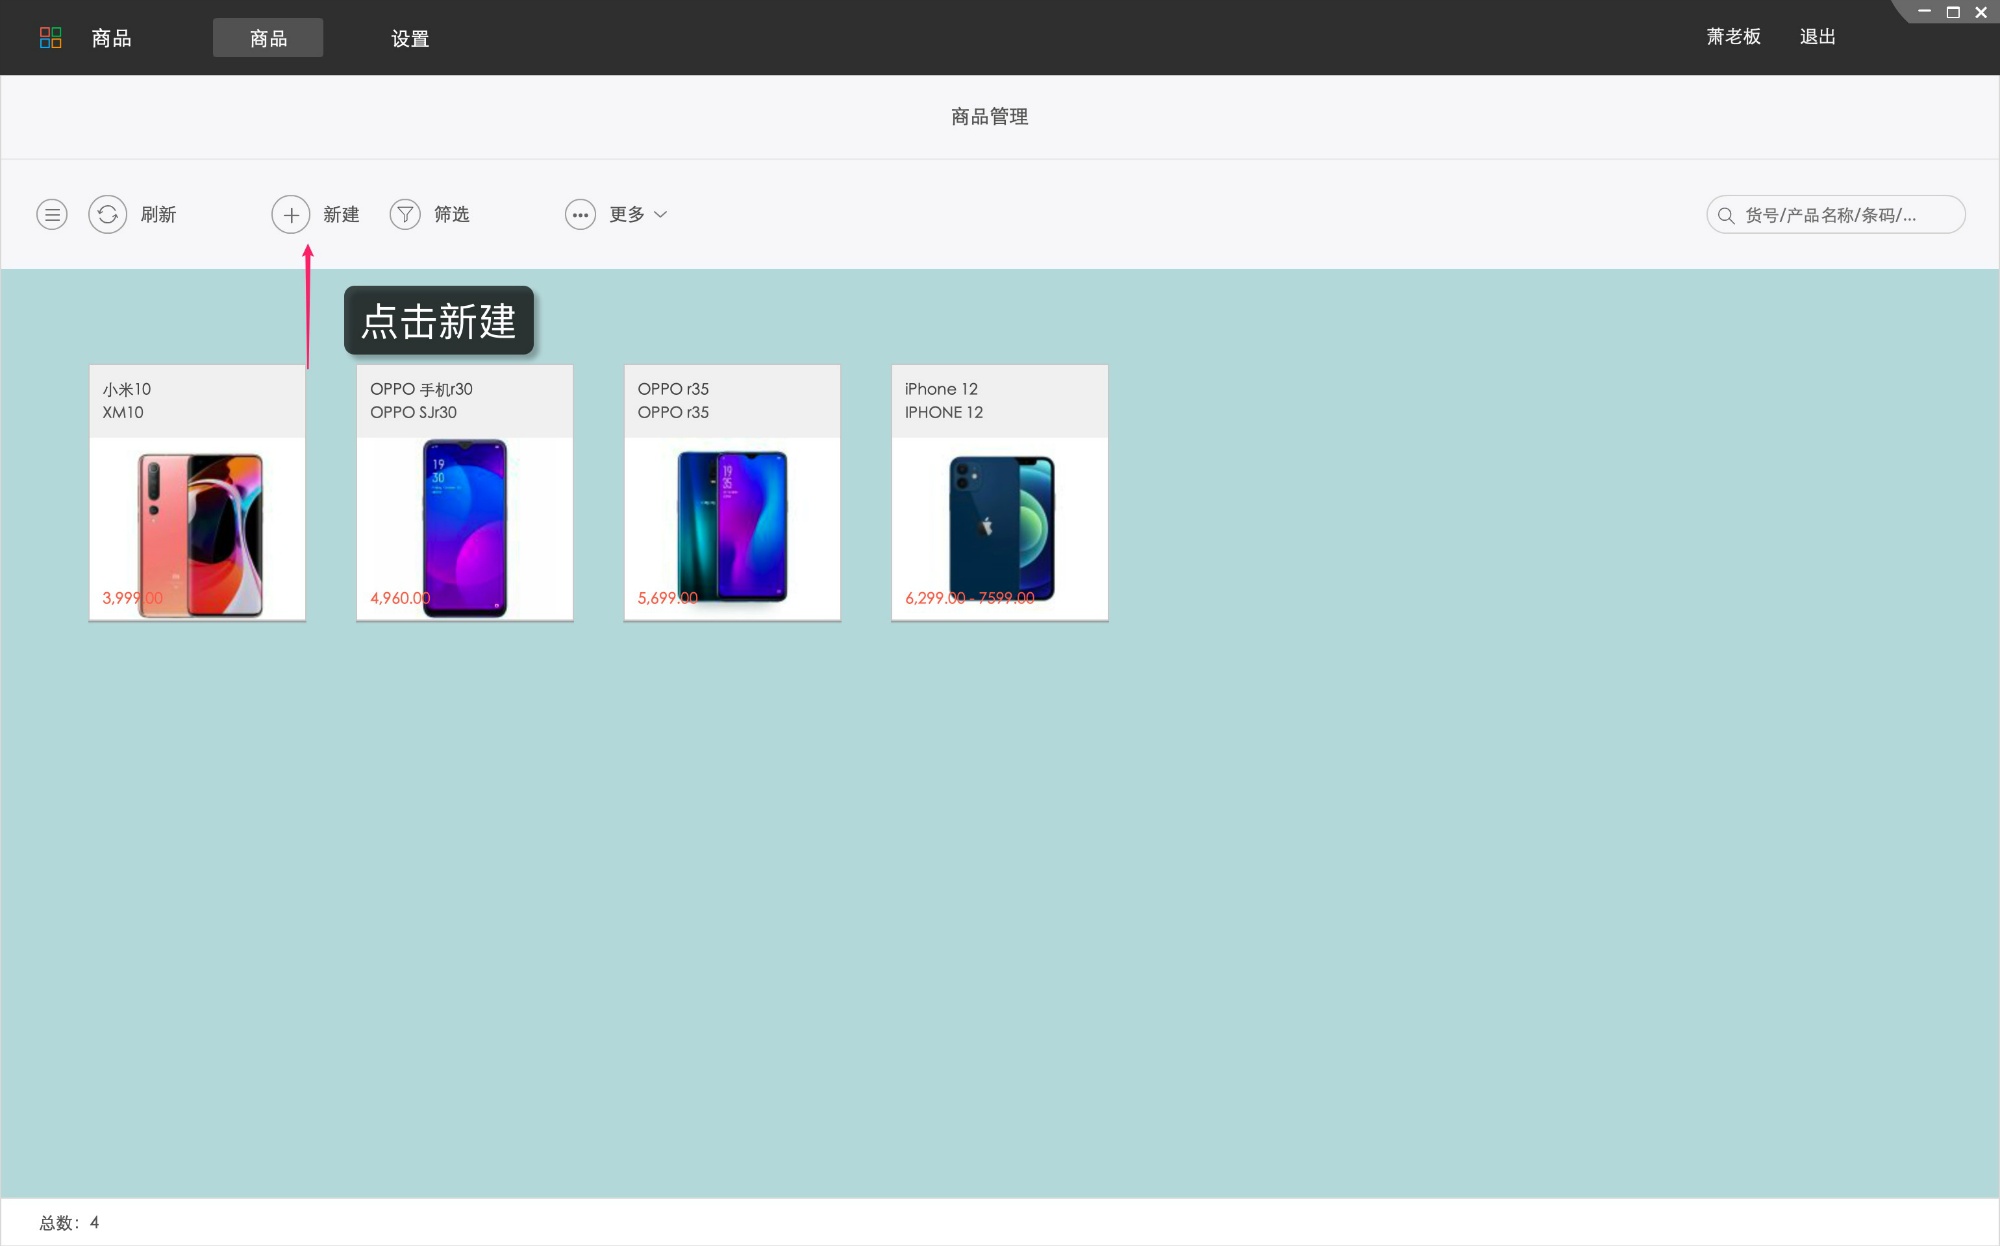Click the plus icon to create product
This screenshot has height=1246, width=2000.
click(x=291, y=215)
